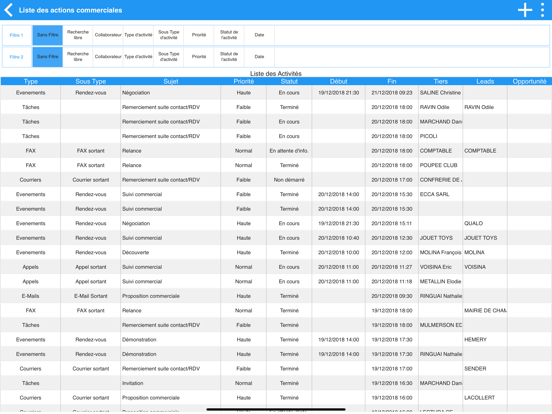The width and height of the screenshot is (552, 414).
Task: Select Sous Type d'activité in Filtre 2
Action: [x=169, y=57]
